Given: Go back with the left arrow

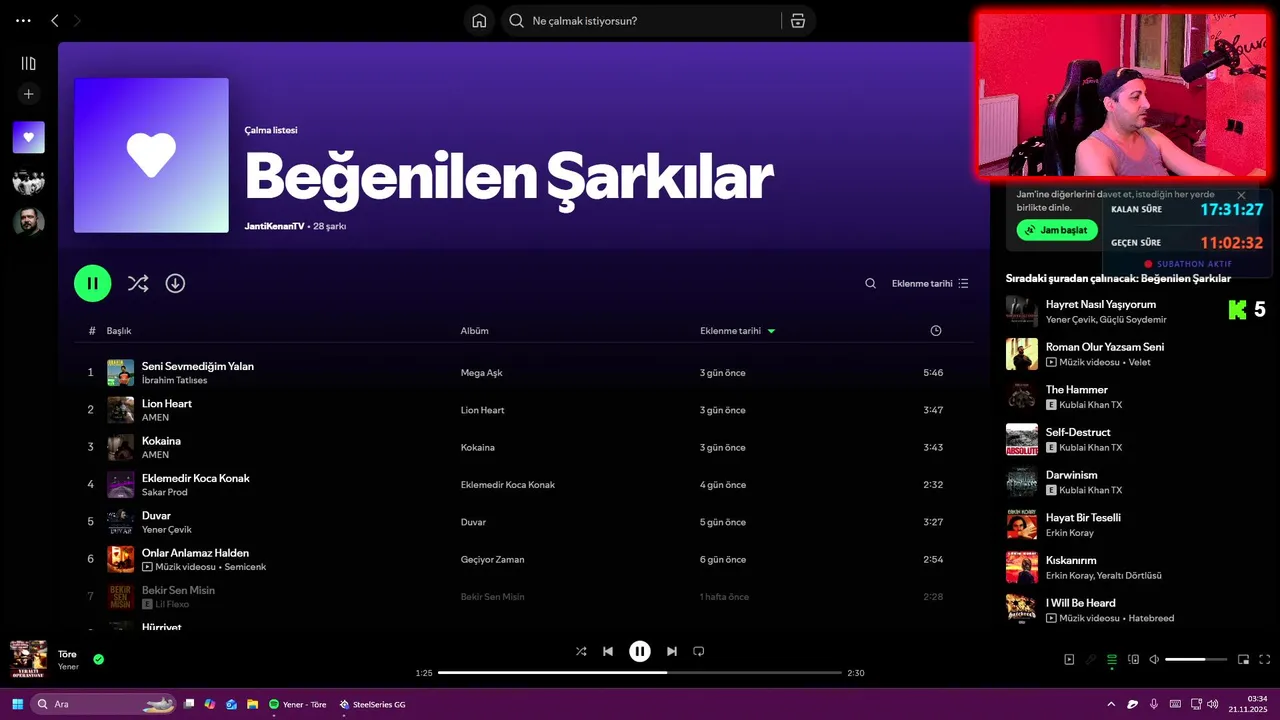Looking at the screenshot, I should pyautogui.click(x=54, y=20).
